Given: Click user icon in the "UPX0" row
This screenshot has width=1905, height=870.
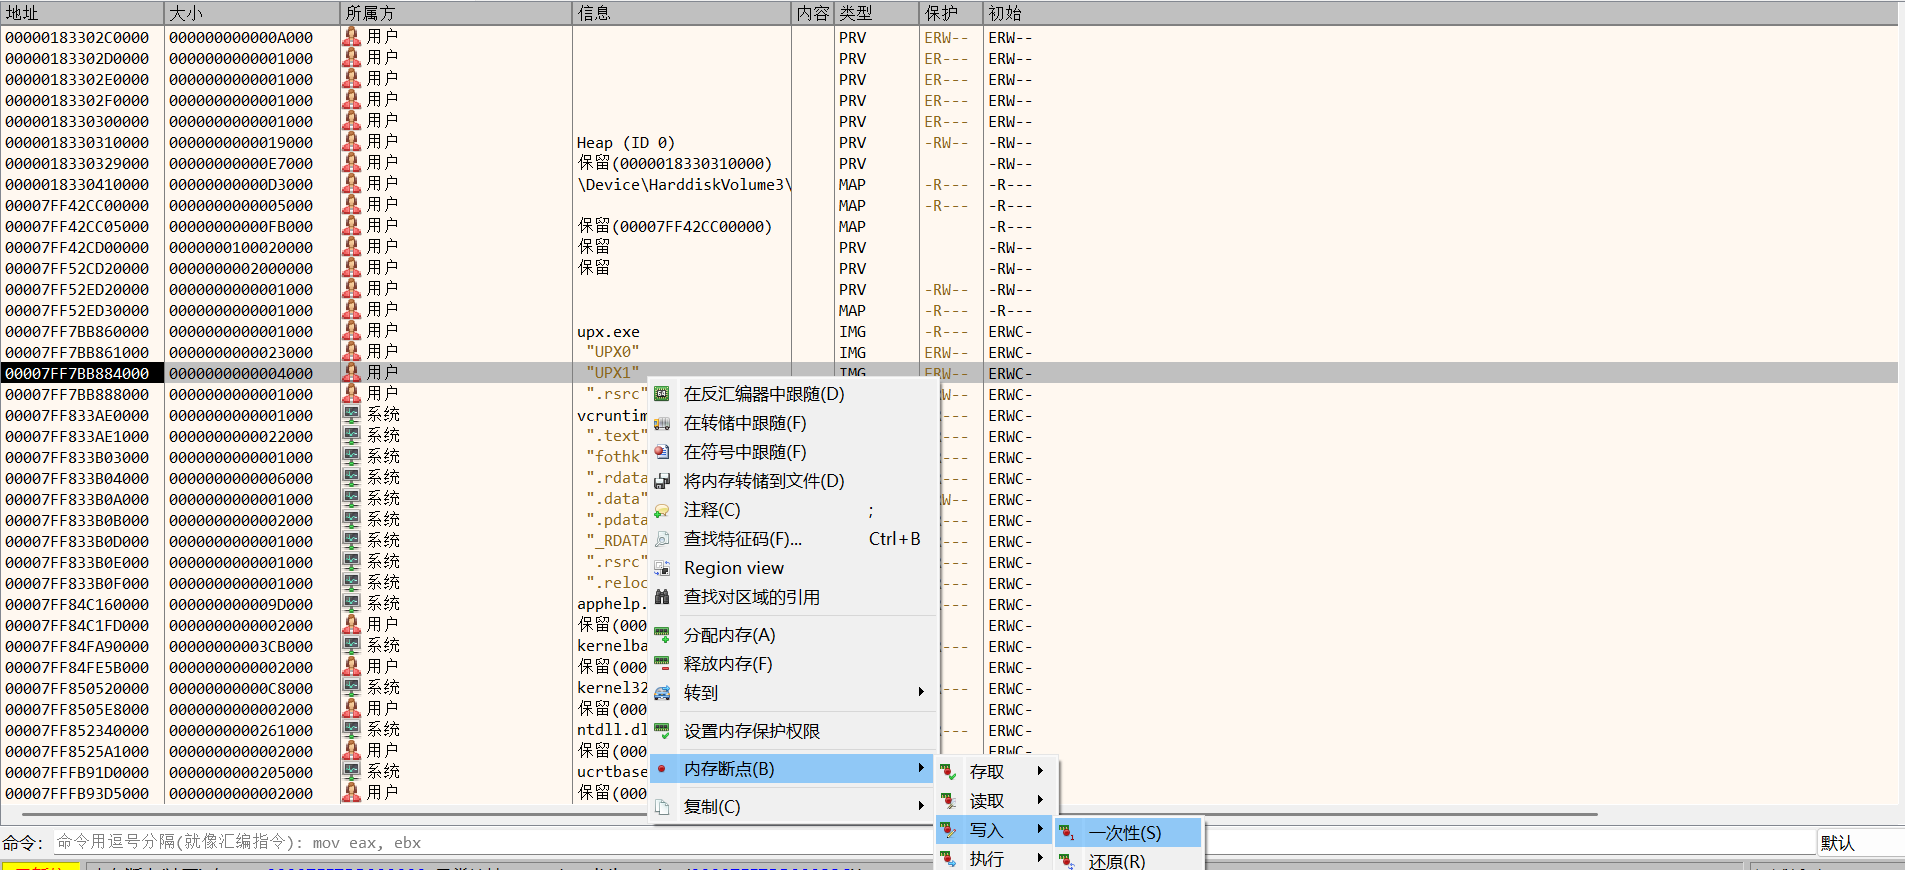Looking at the screenshot, I should tap(352, 352).
